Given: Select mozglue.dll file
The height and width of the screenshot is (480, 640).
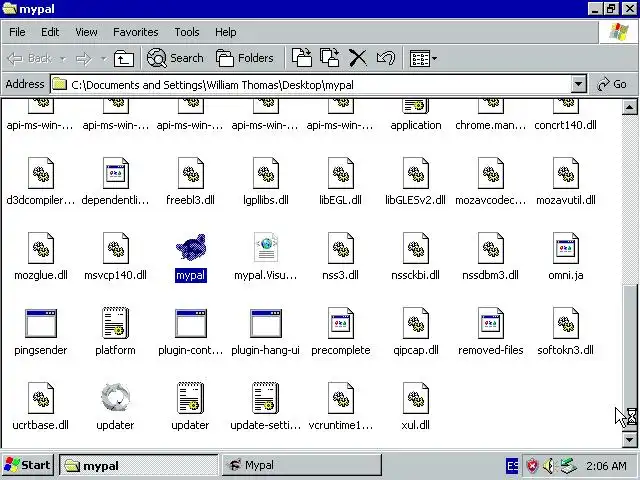Looking at the screenshot, I should (x=41, y=257).
